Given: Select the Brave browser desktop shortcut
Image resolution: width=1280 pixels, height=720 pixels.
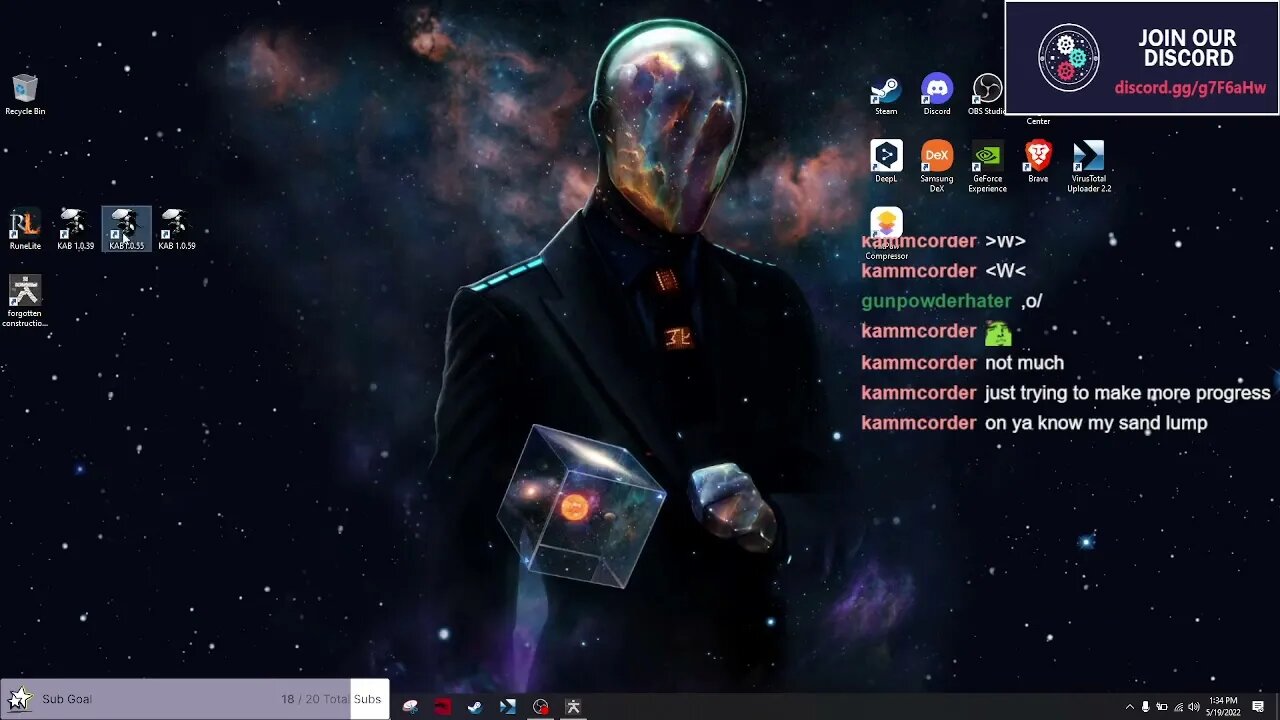Looking at the screenshot, I should pos(1038,162).
